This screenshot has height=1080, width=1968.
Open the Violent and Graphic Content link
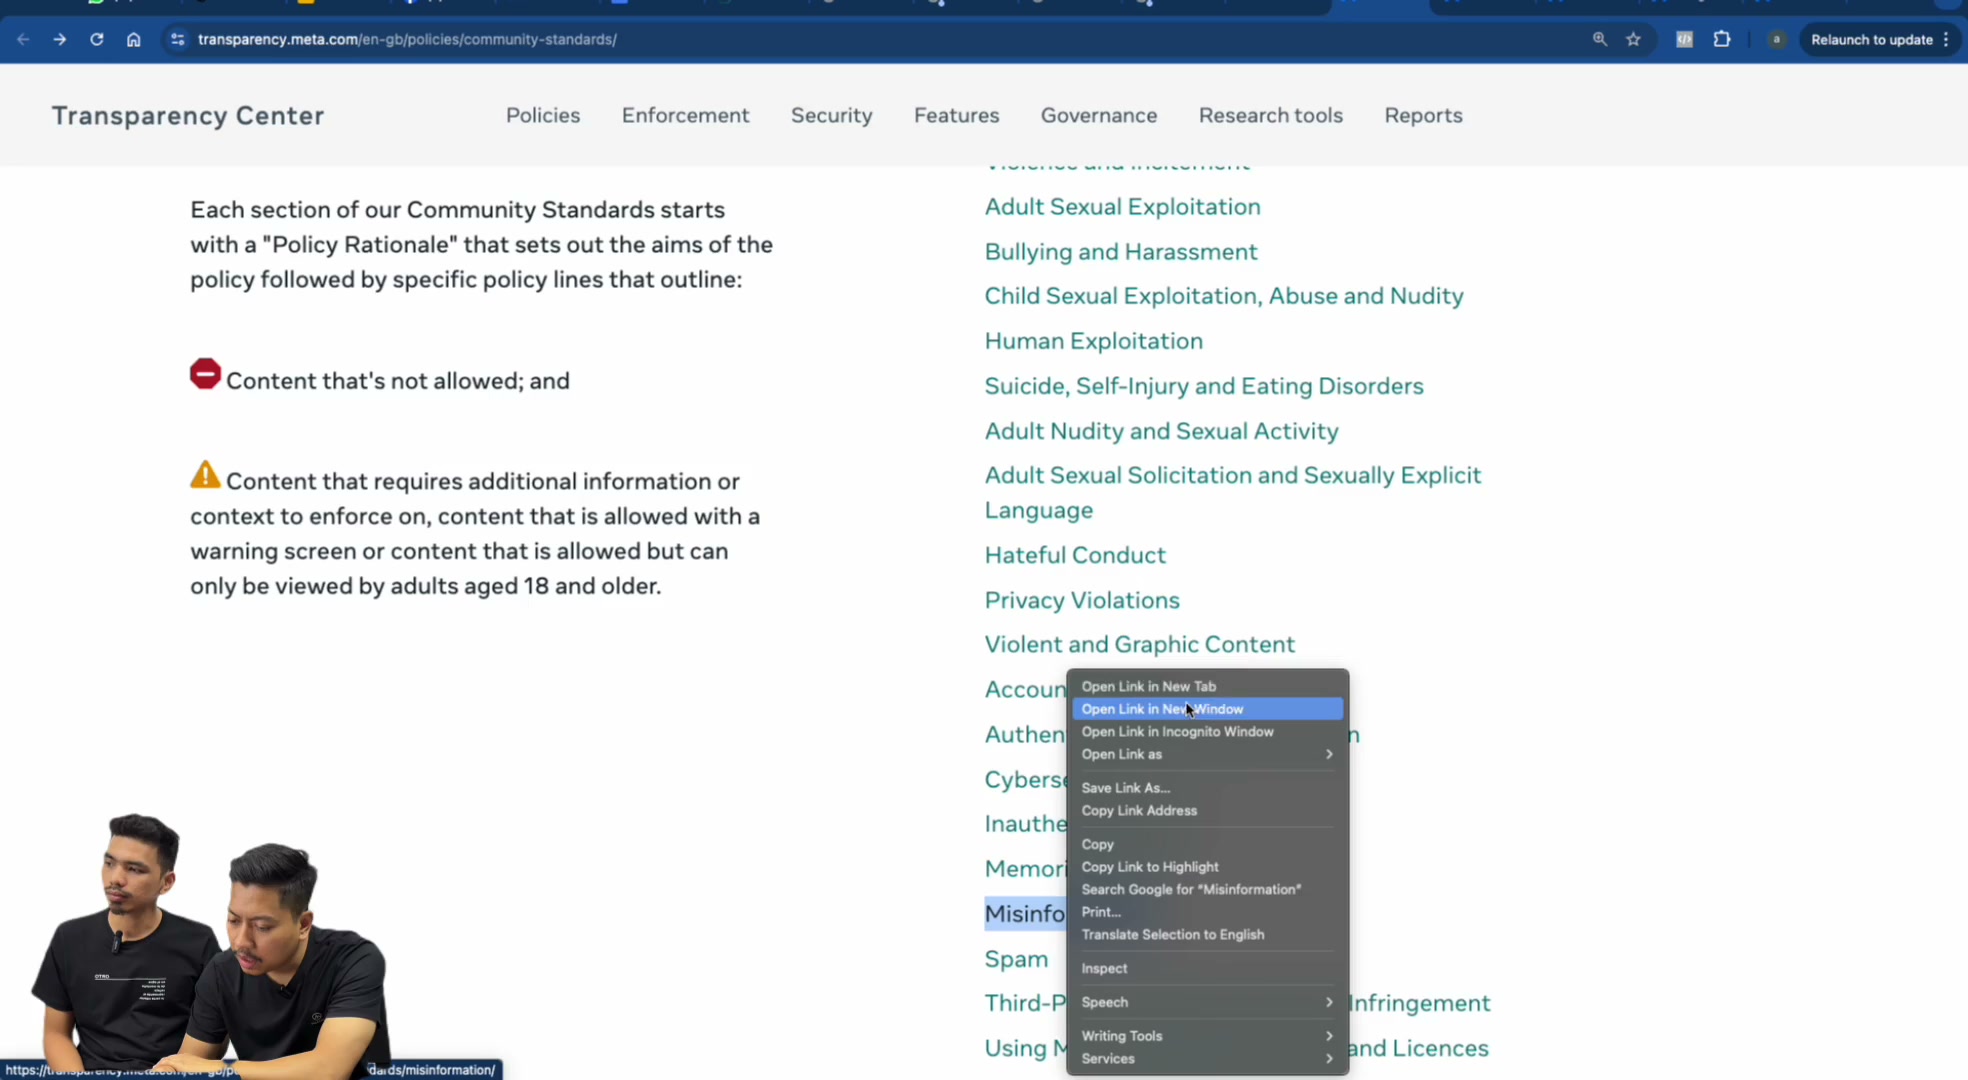[1139, 645]
